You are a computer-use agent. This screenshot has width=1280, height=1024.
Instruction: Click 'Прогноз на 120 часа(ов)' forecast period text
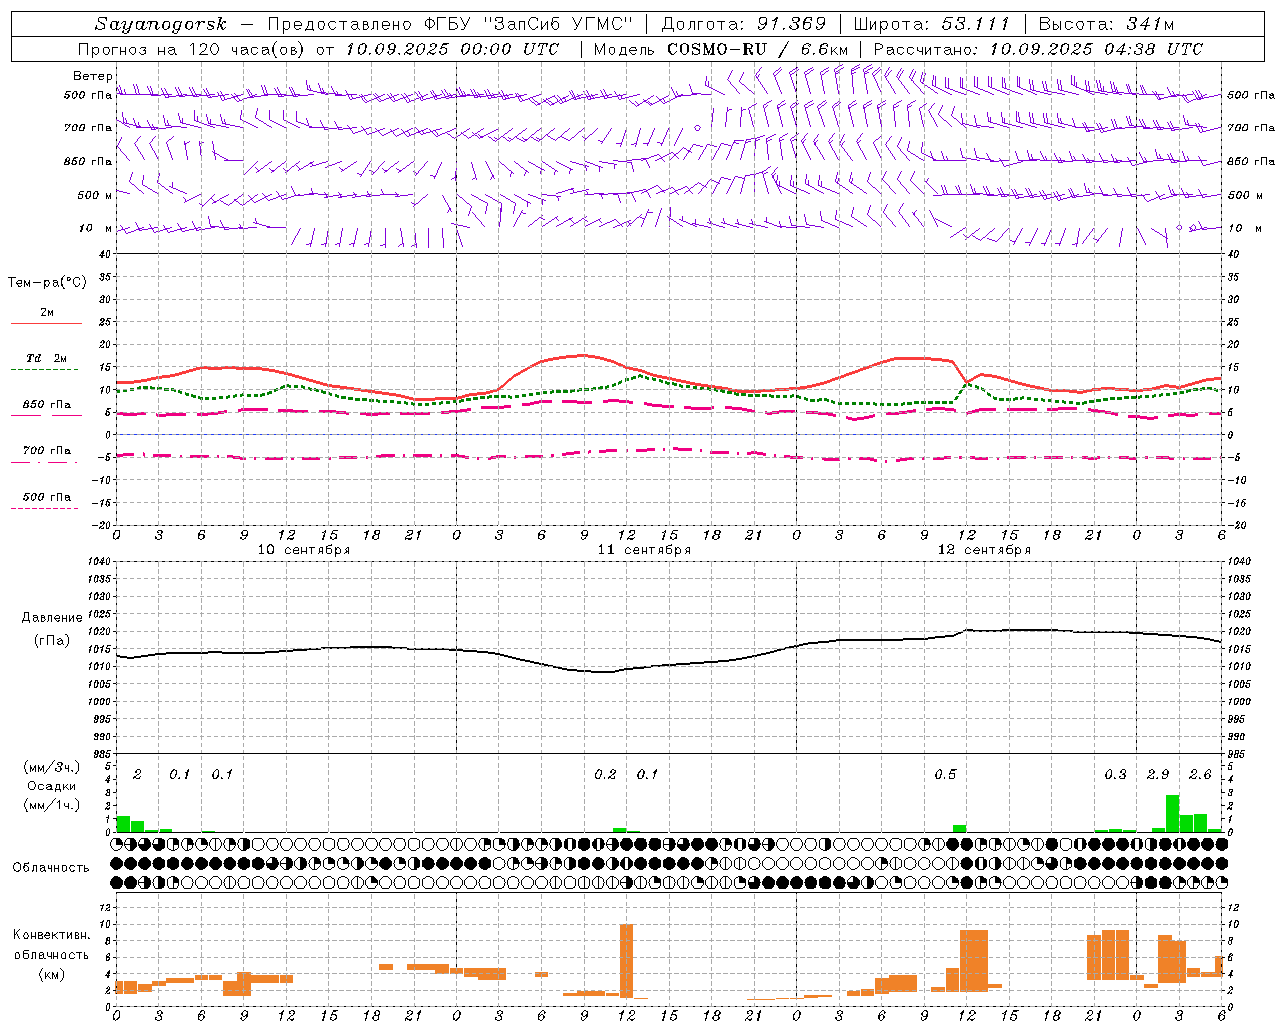point(192,49)
